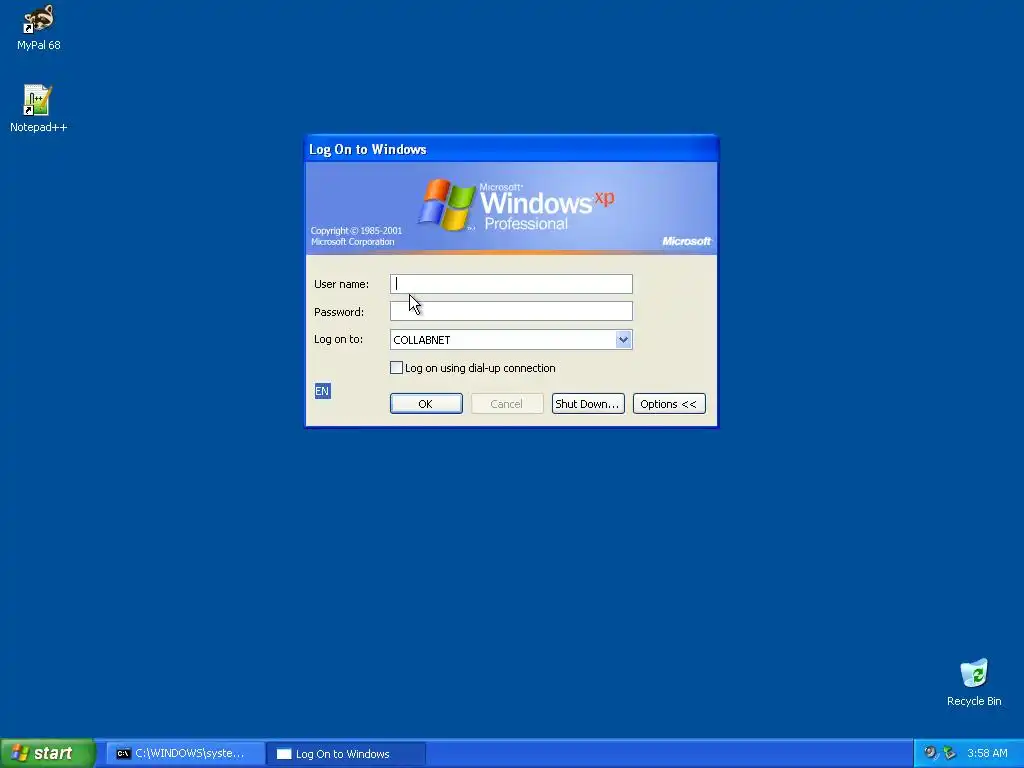The height and width of the screenshot is (768, 1024).
Task: Click the EN language indicator
Action: point(322,391)
